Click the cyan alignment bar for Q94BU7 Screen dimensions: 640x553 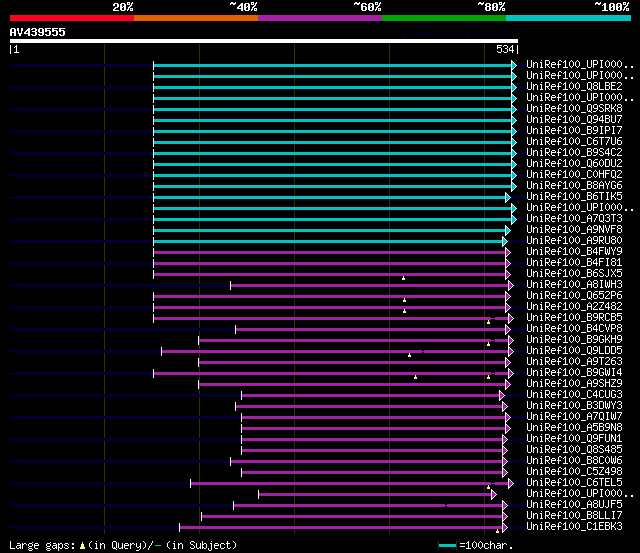(333, 120)
